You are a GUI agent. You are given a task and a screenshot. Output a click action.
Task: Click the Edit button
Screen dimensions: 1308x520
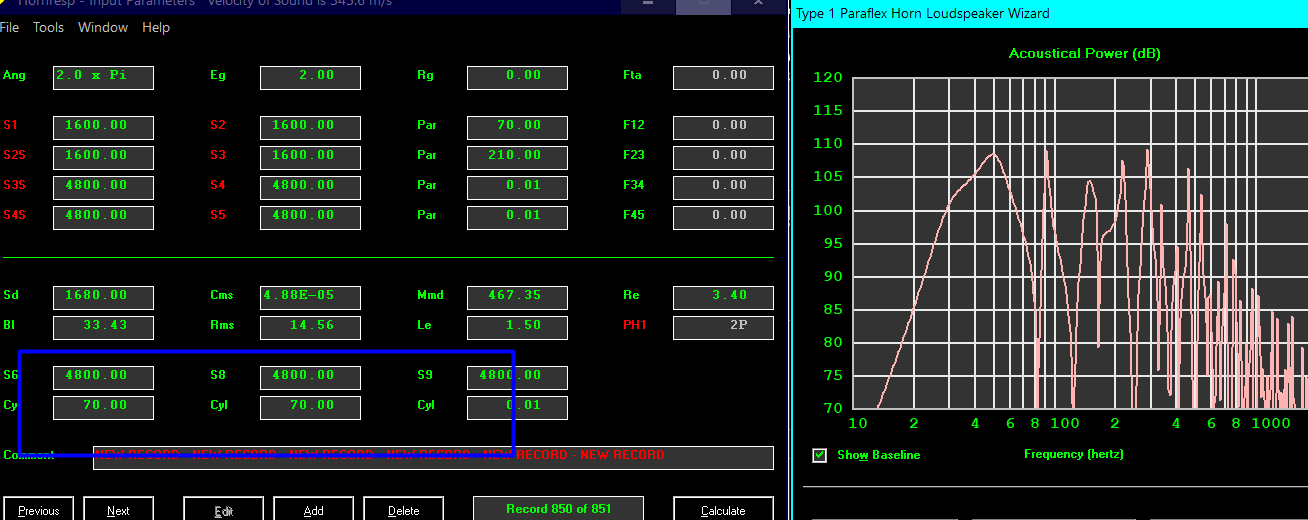coord(224,510)
